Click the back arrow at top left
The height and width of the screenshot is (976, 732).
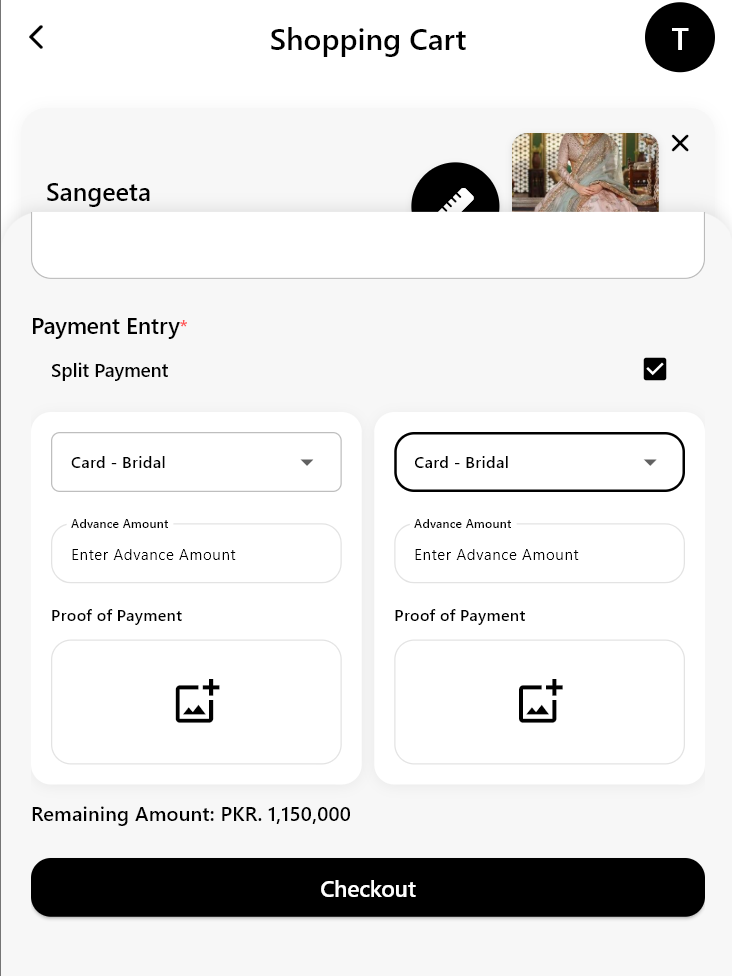pos(36,37)
